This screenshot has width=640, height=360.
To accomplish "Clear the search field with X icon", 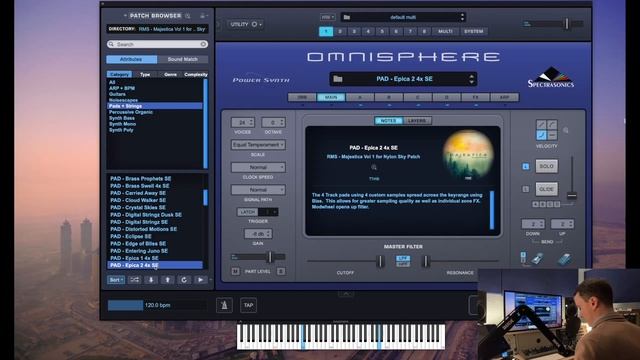I will pos(203,44).
